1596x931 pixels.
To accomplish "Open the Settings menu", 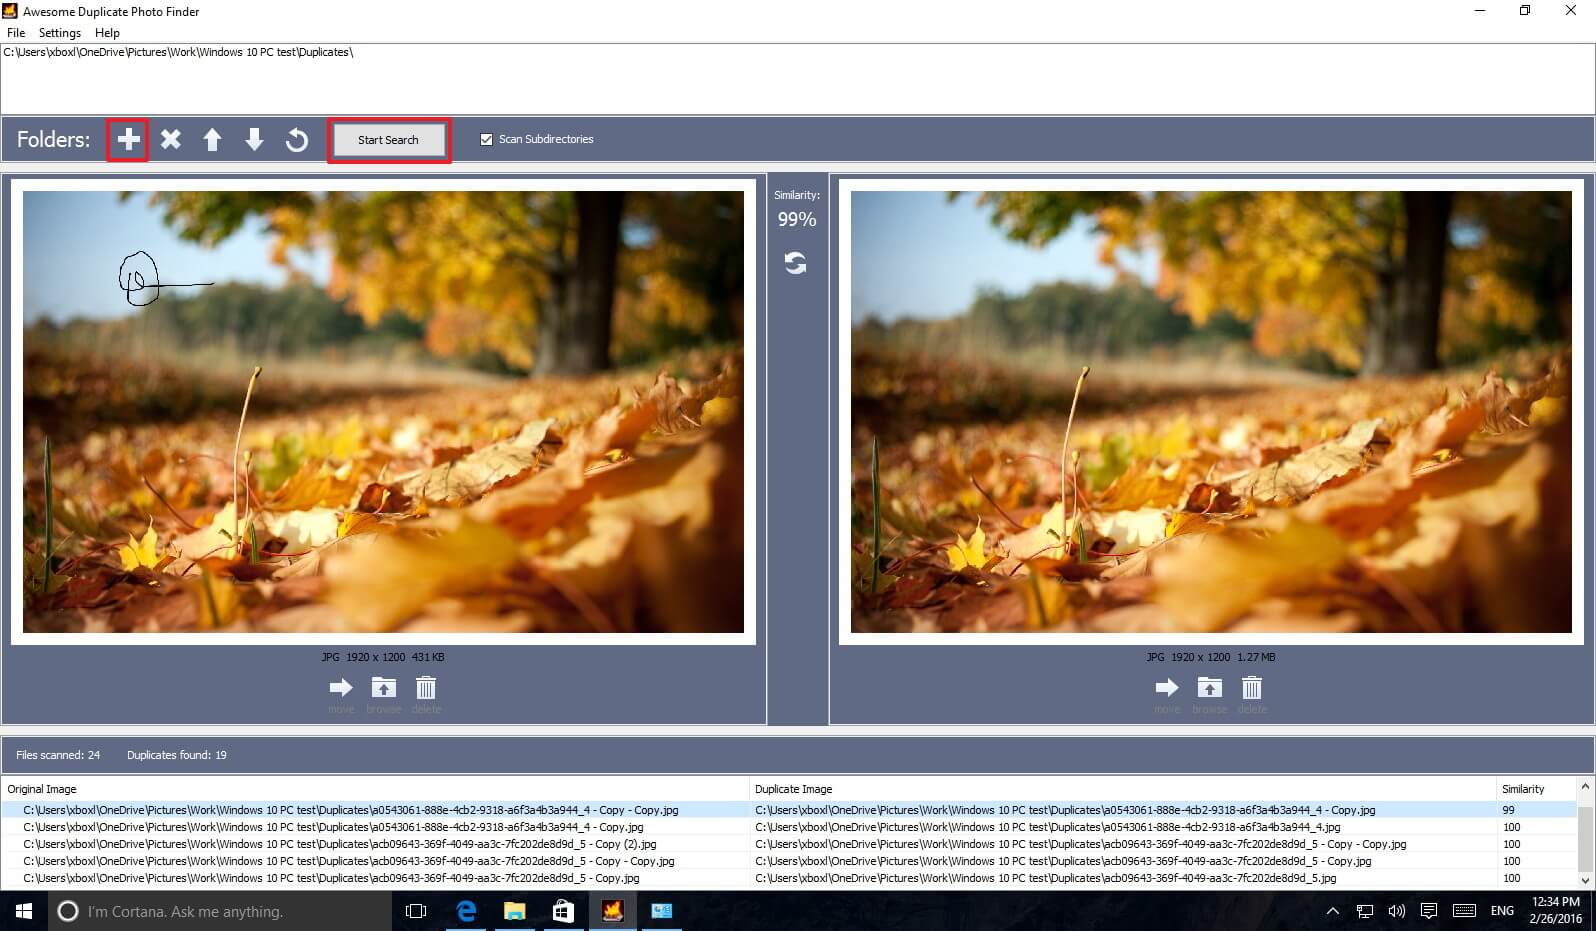I will click(x=60, y=33).
